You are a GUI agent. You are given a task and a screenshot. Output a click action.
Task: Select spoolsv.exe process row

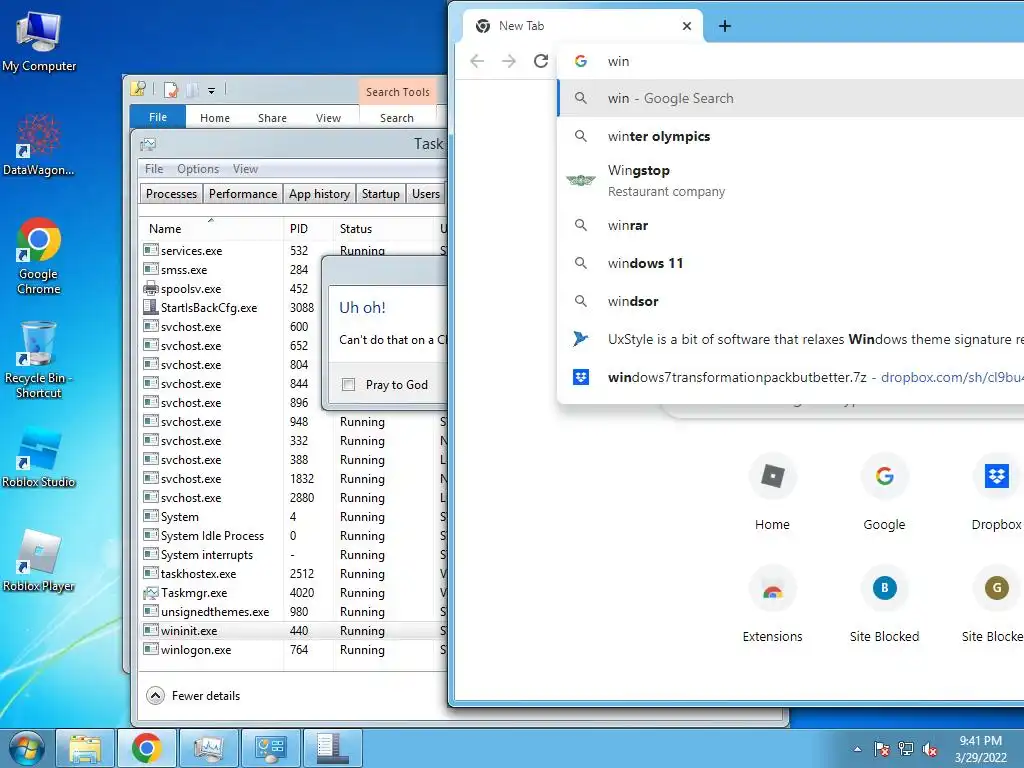point(230,289)
